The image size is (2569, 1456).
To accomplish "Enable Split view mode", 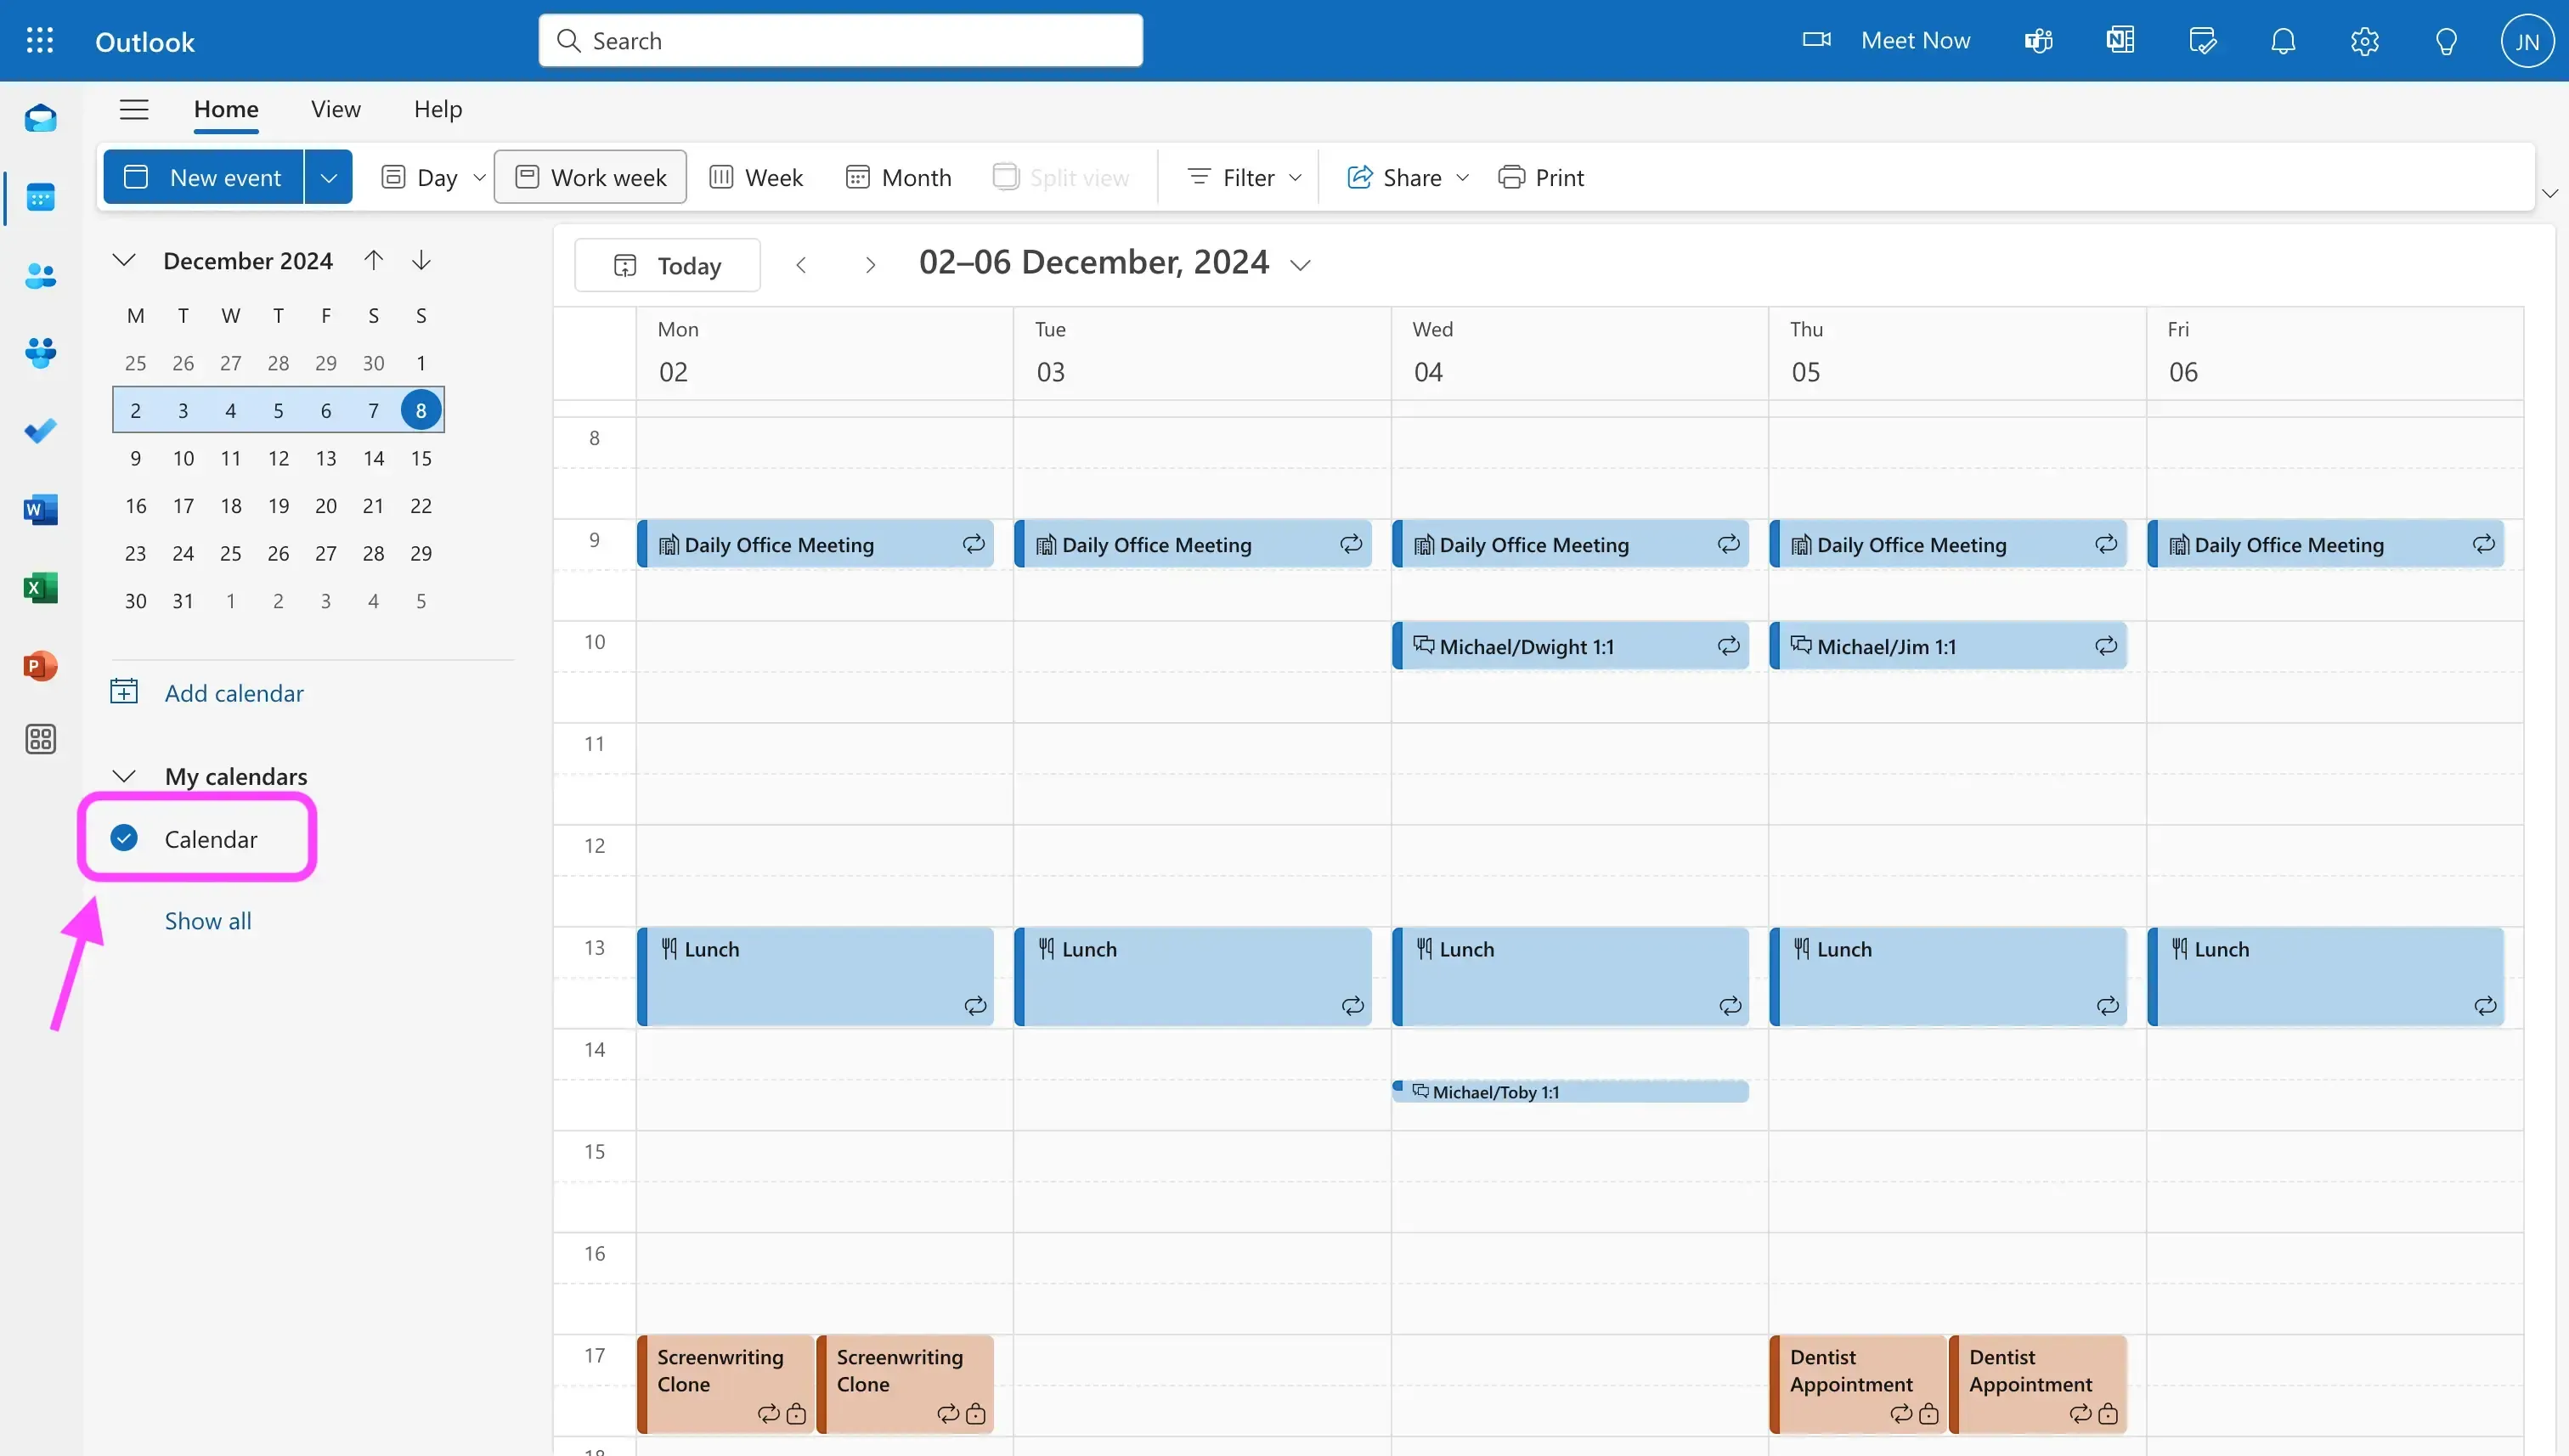I will click(x=1061, y=176).
